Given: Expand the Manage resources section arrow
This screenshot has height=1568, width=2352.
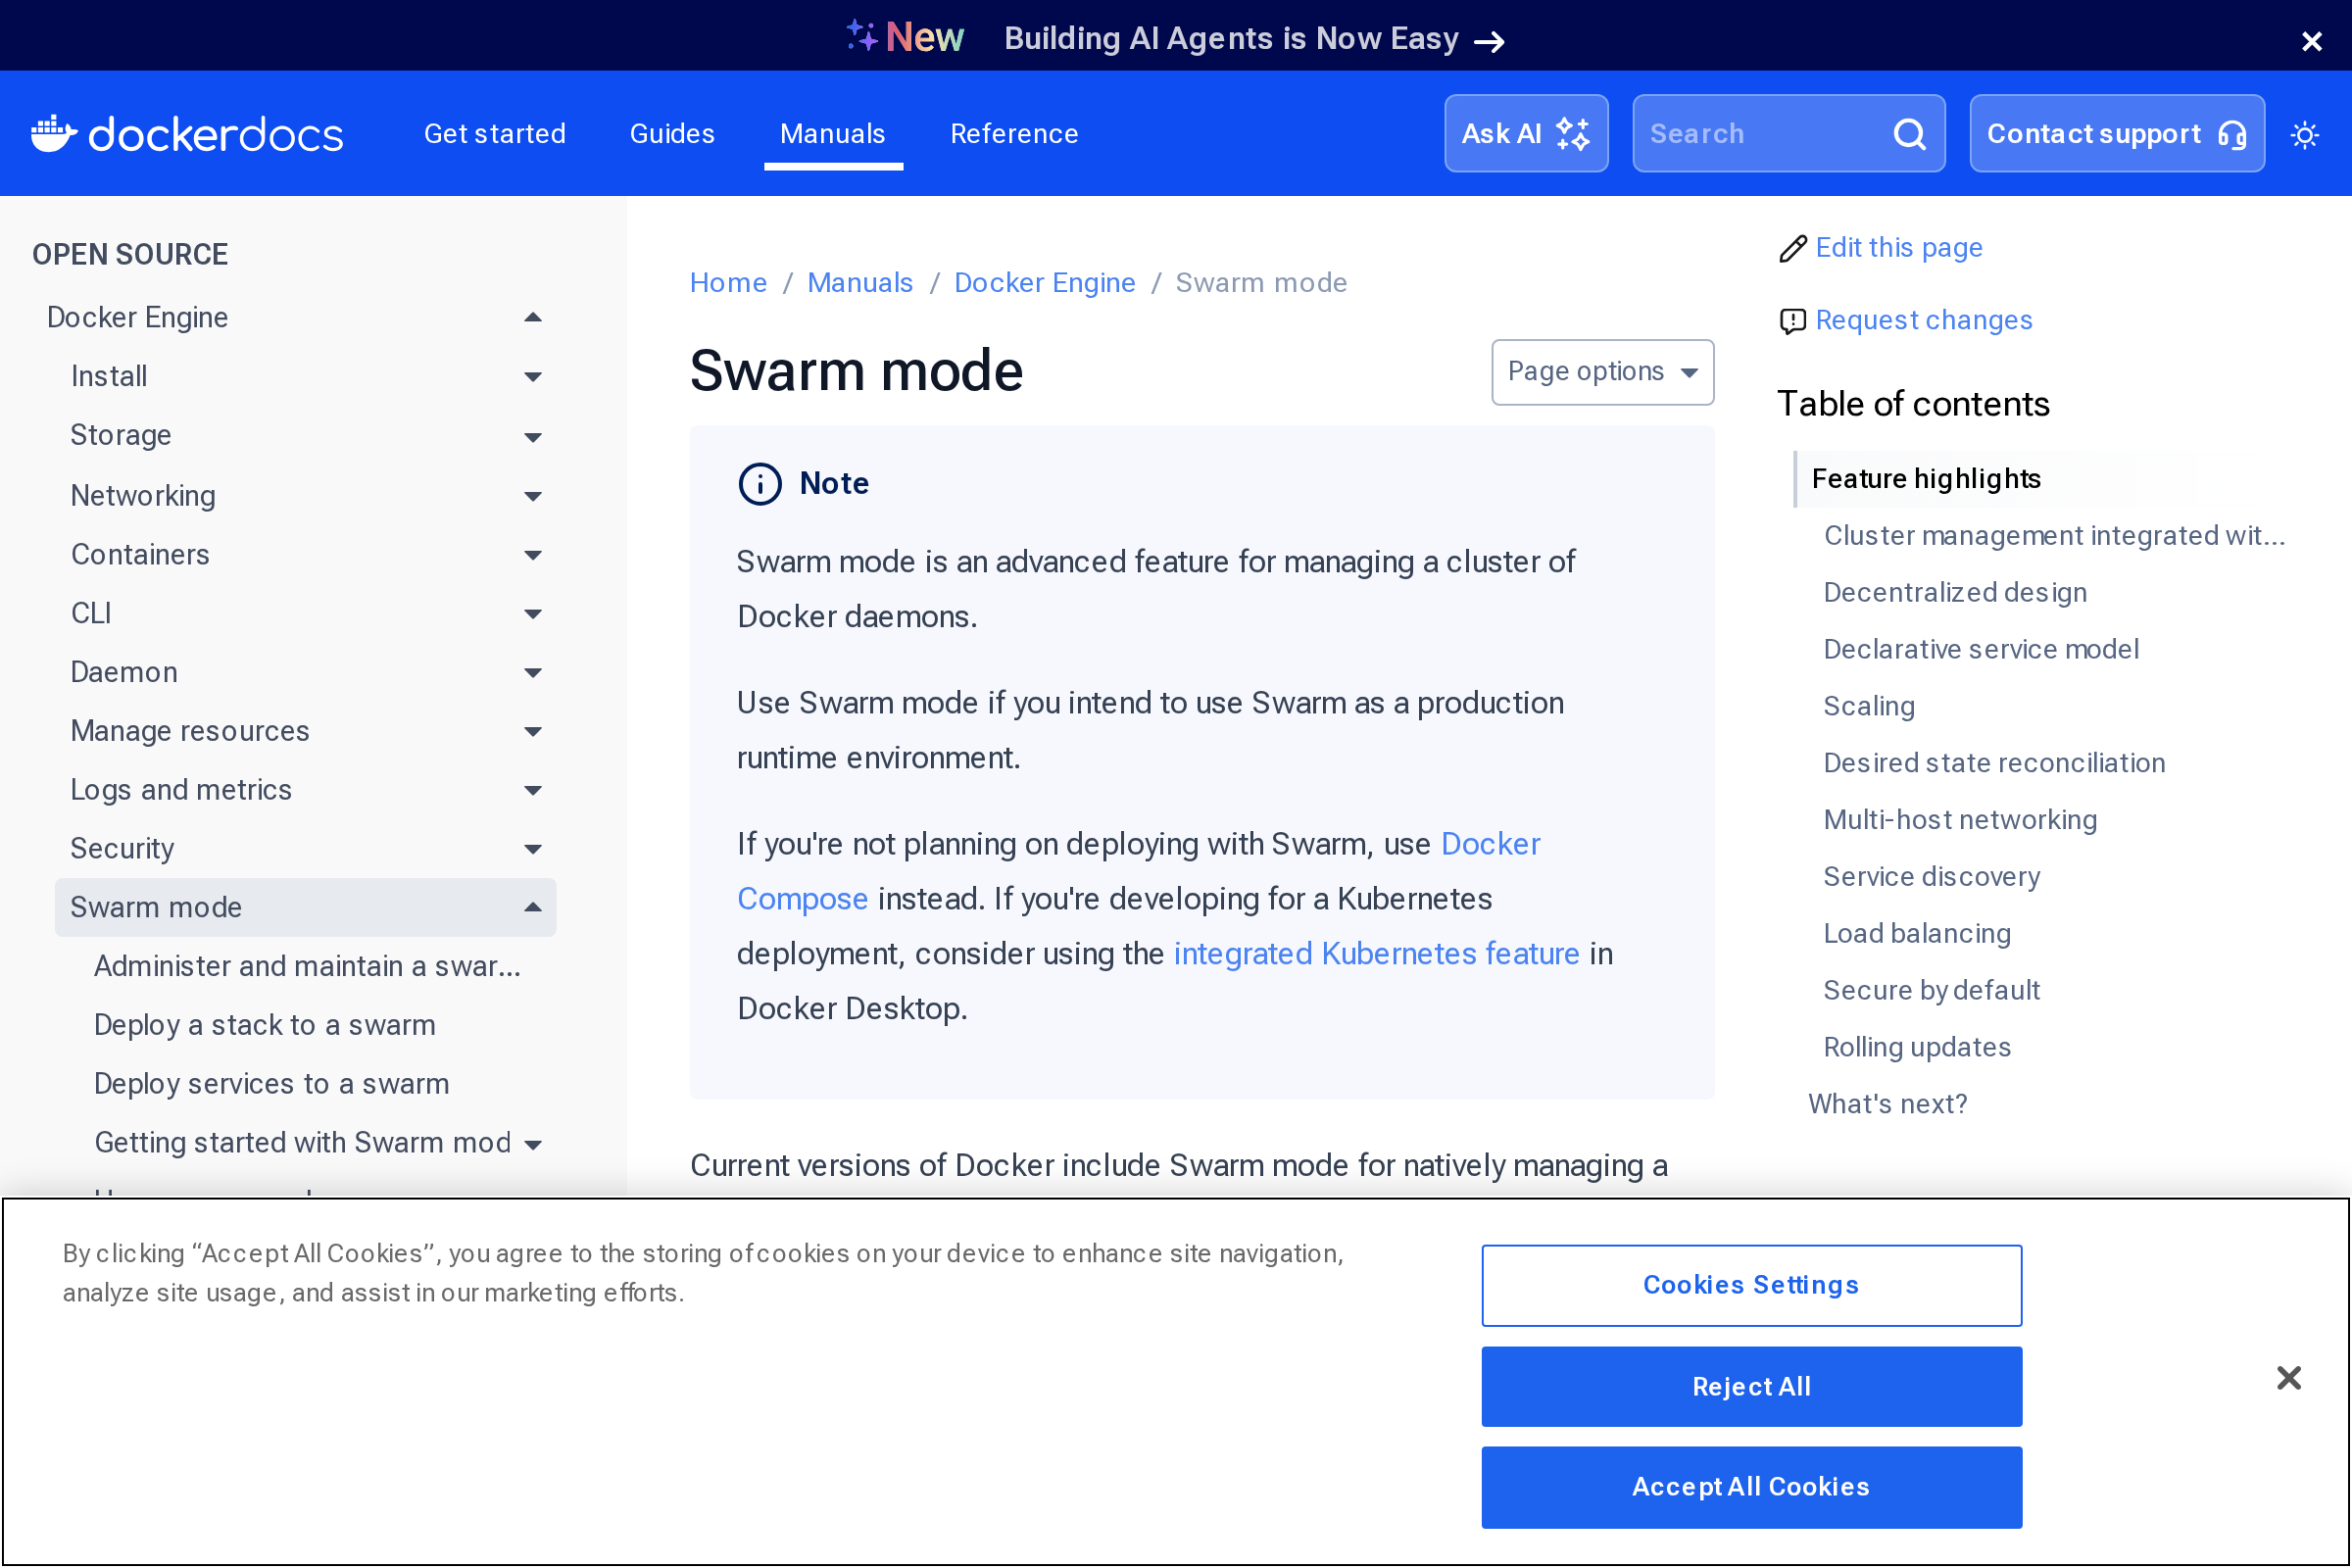Looking at the screenshot, I should pos(533,732).
